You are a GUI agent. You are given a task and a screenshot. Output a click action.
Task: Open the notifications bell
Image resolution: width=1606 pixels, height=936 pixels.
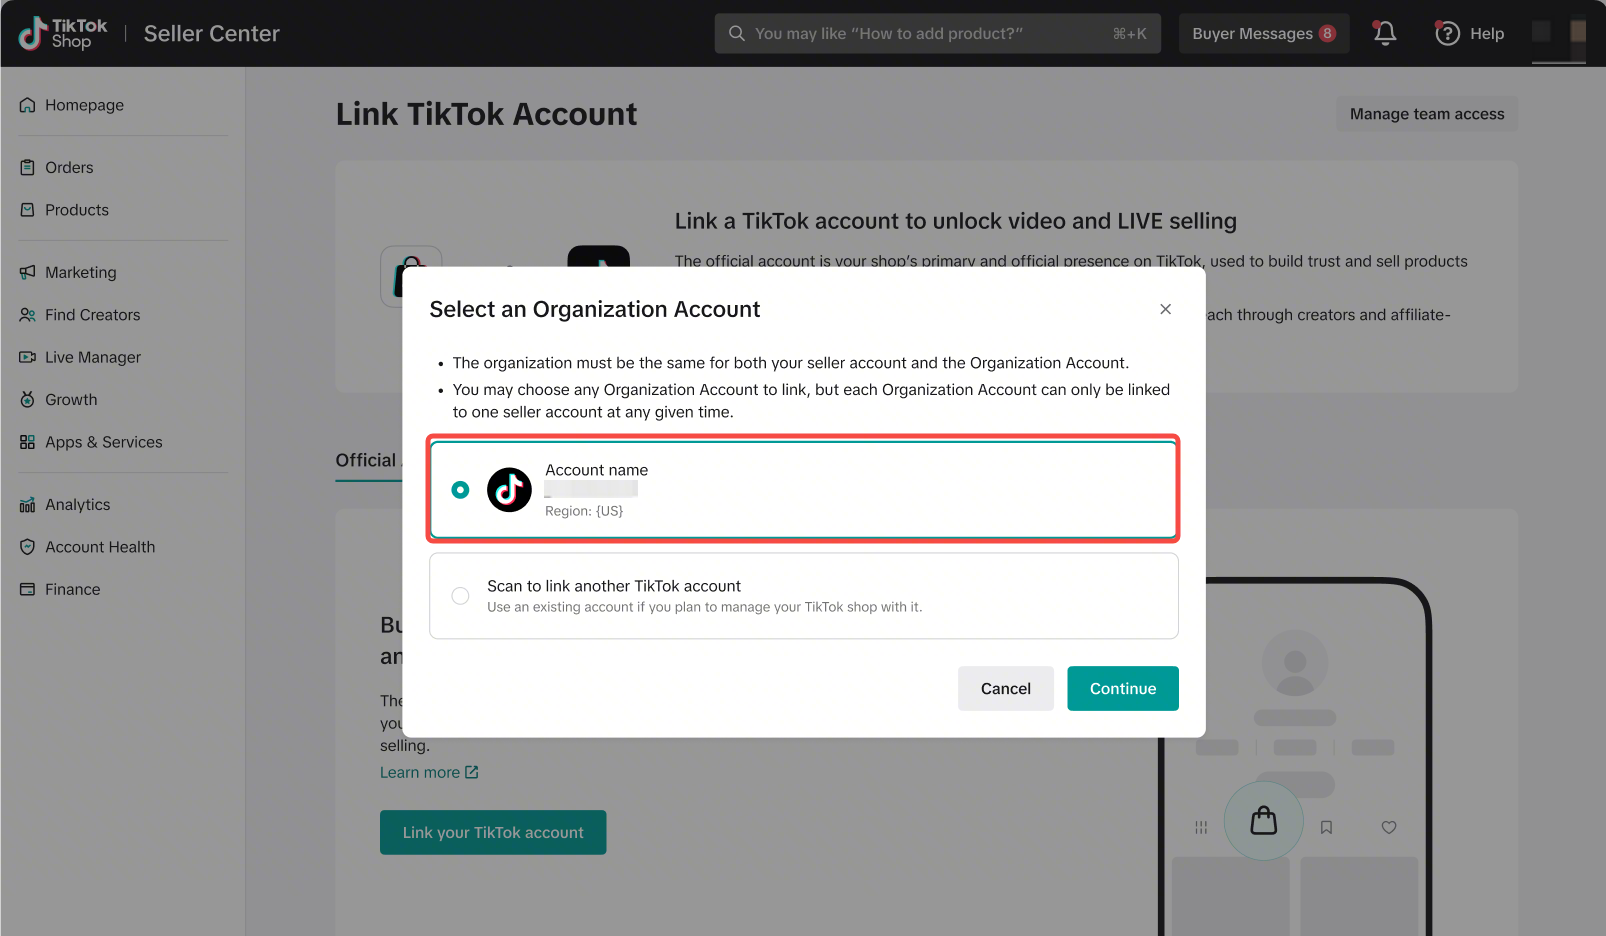pos(1385,33)
